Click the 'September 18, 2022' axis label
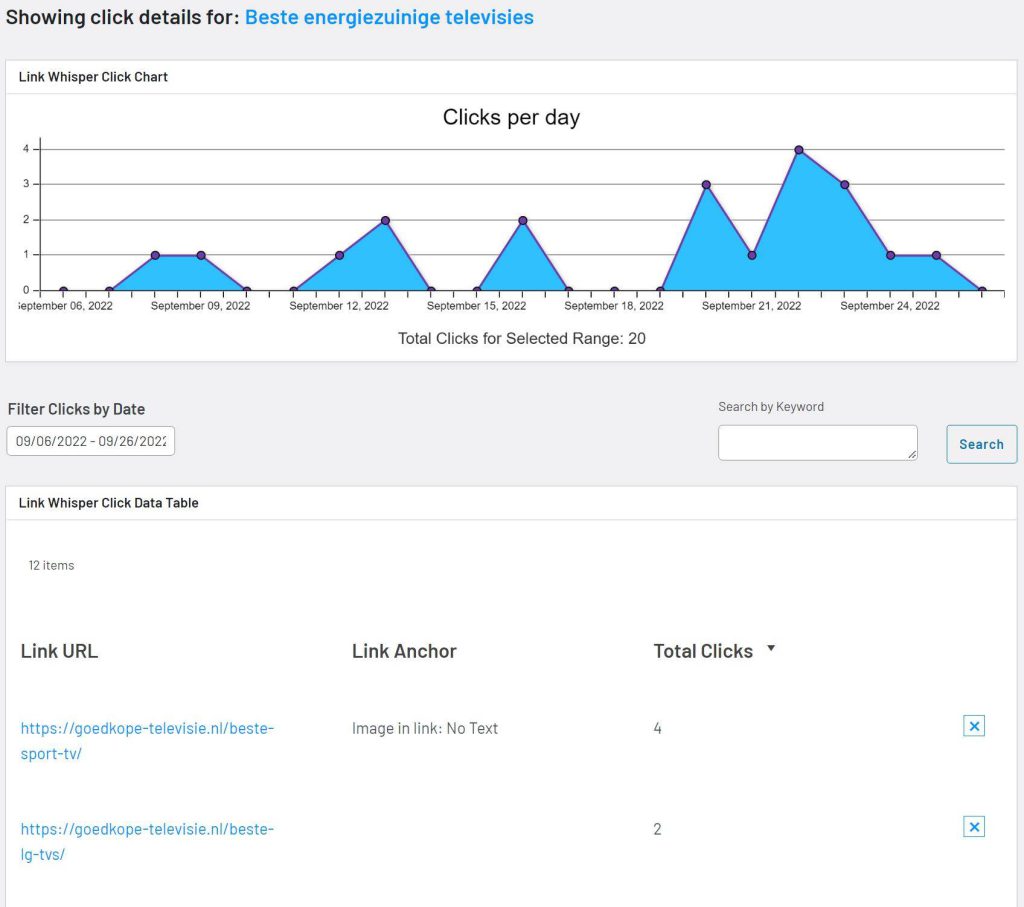The image size is (1024, 907). [x=614, y=306]
